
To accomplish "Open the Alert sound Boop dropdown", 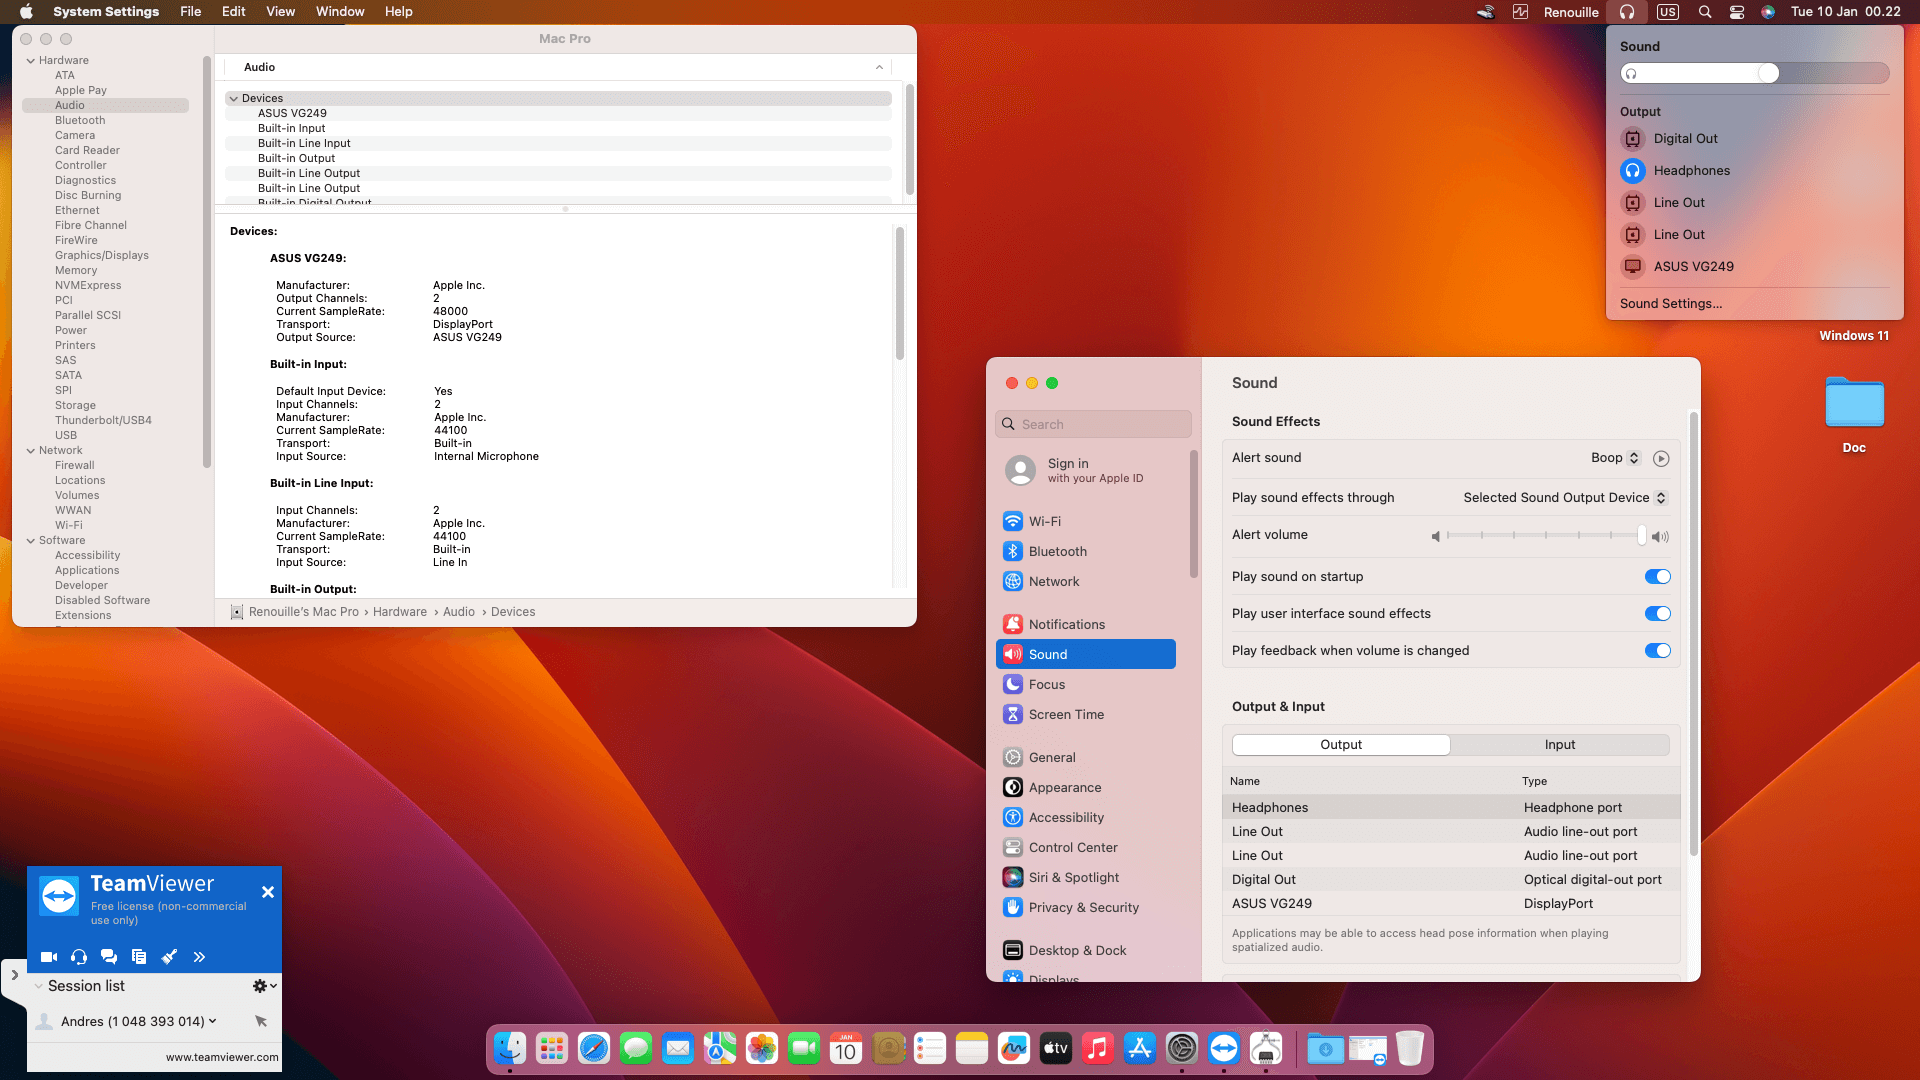I will pyautogui.click(x=1615, y=458).
